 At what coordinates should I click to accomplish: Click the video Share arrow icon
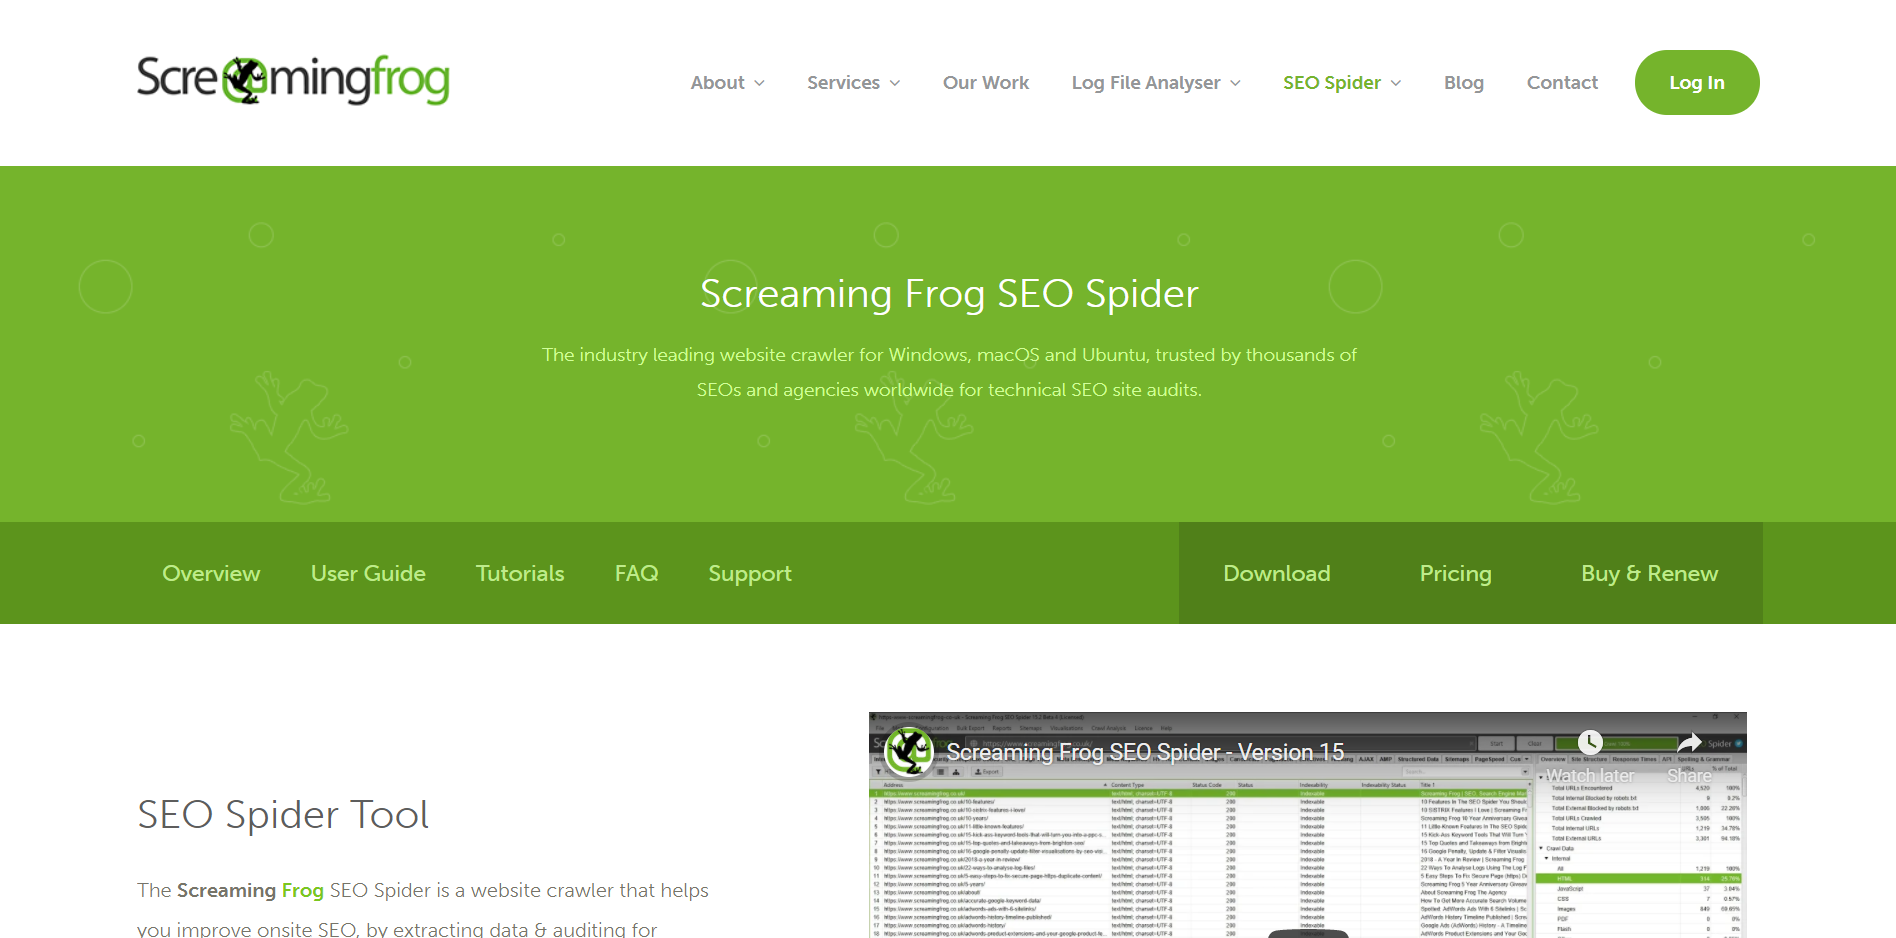(1689, 742)
